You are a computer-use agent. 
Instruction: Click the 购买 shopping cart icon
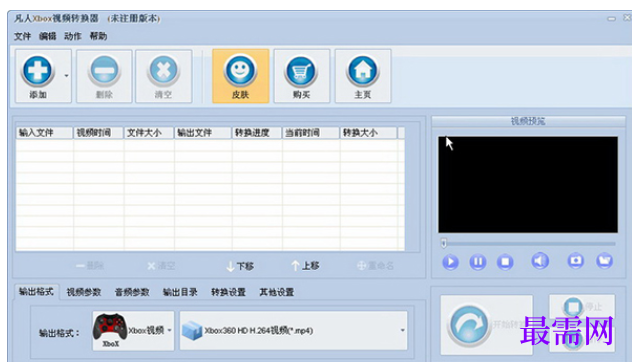click(301, 71)
